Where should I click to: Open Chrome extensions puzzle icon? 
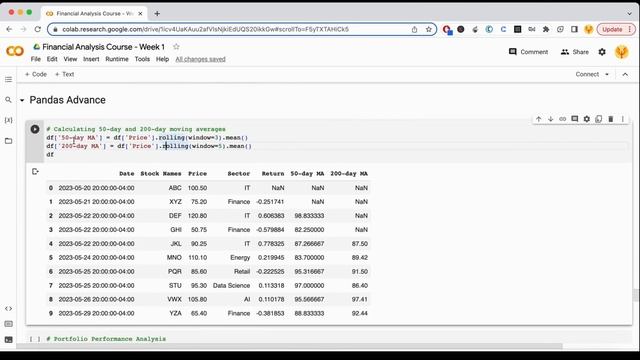click(546, 29)
